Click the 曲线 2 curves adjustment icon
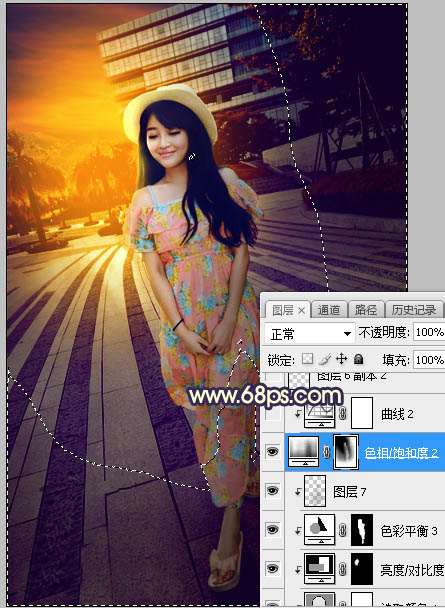Image resolution: width=445 pixels, height=608 pixels. [x=319, y=415]
